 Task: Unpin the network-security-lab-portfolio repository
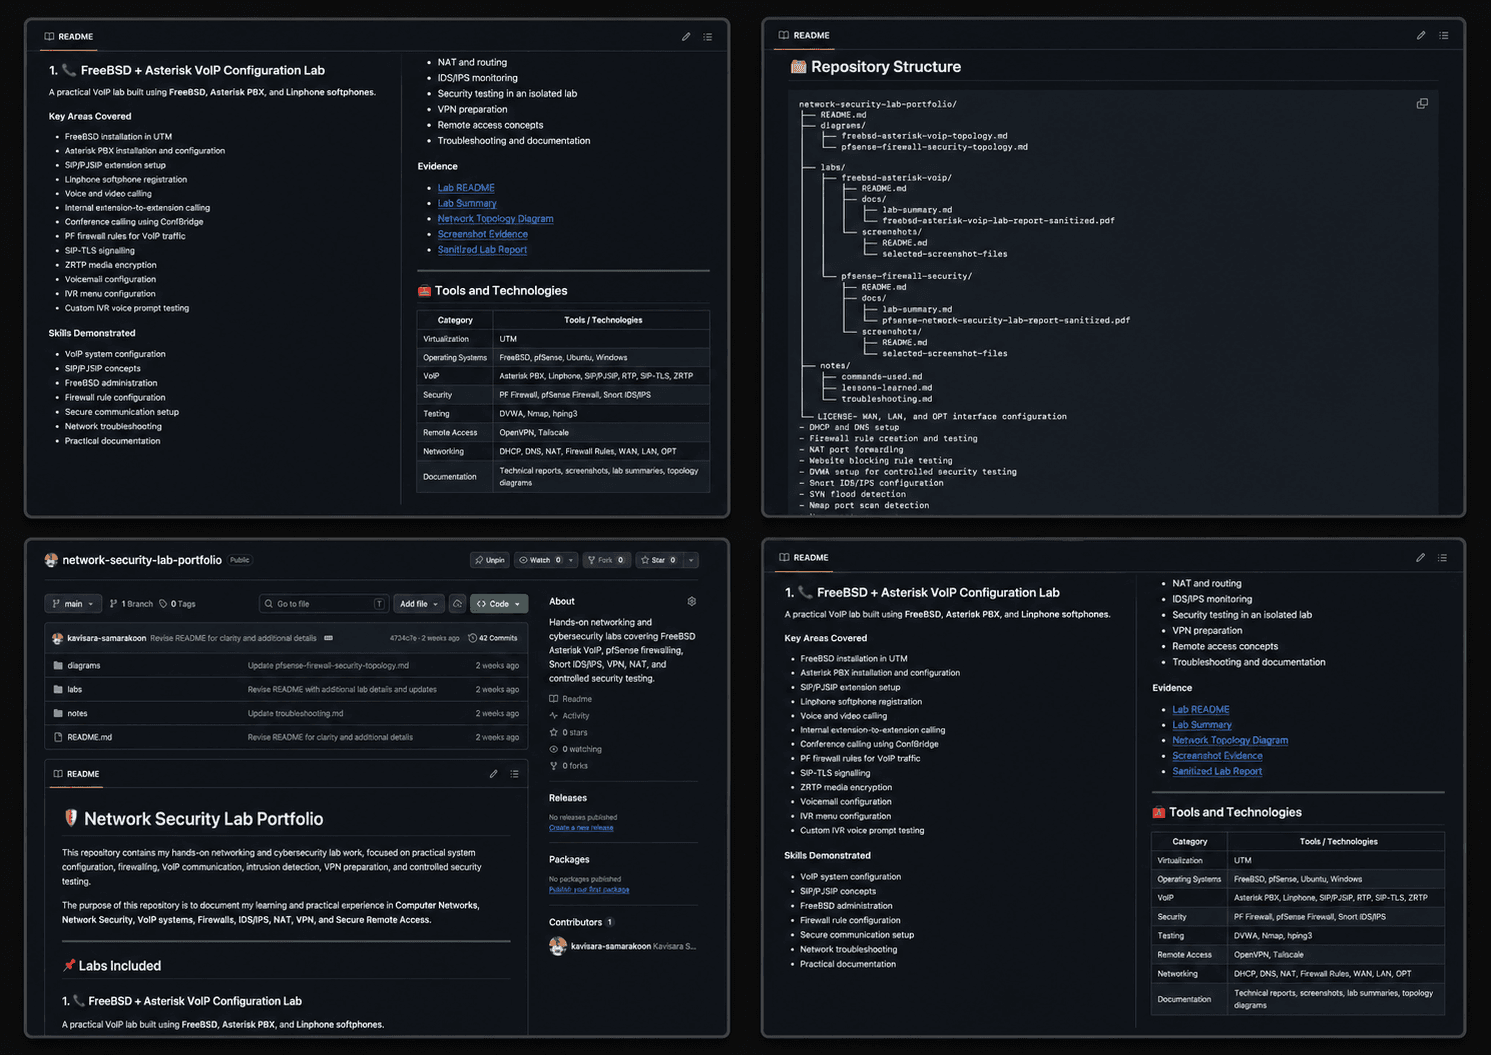click(490, 560)
